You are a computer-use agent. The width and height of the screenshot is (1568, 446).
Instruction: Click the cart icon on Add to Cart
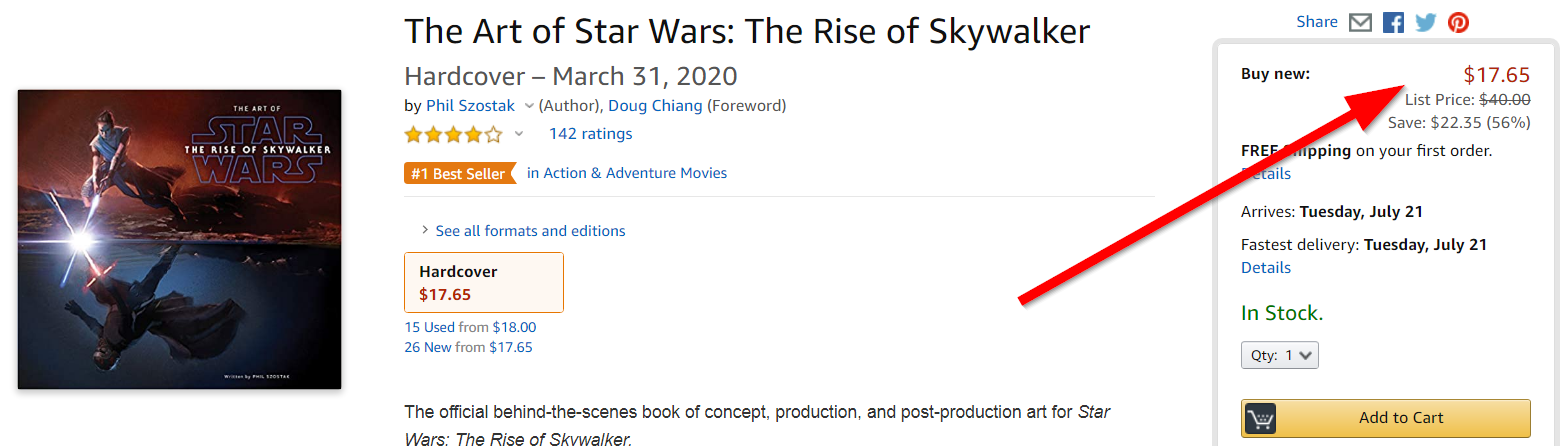click(1259, 418)
